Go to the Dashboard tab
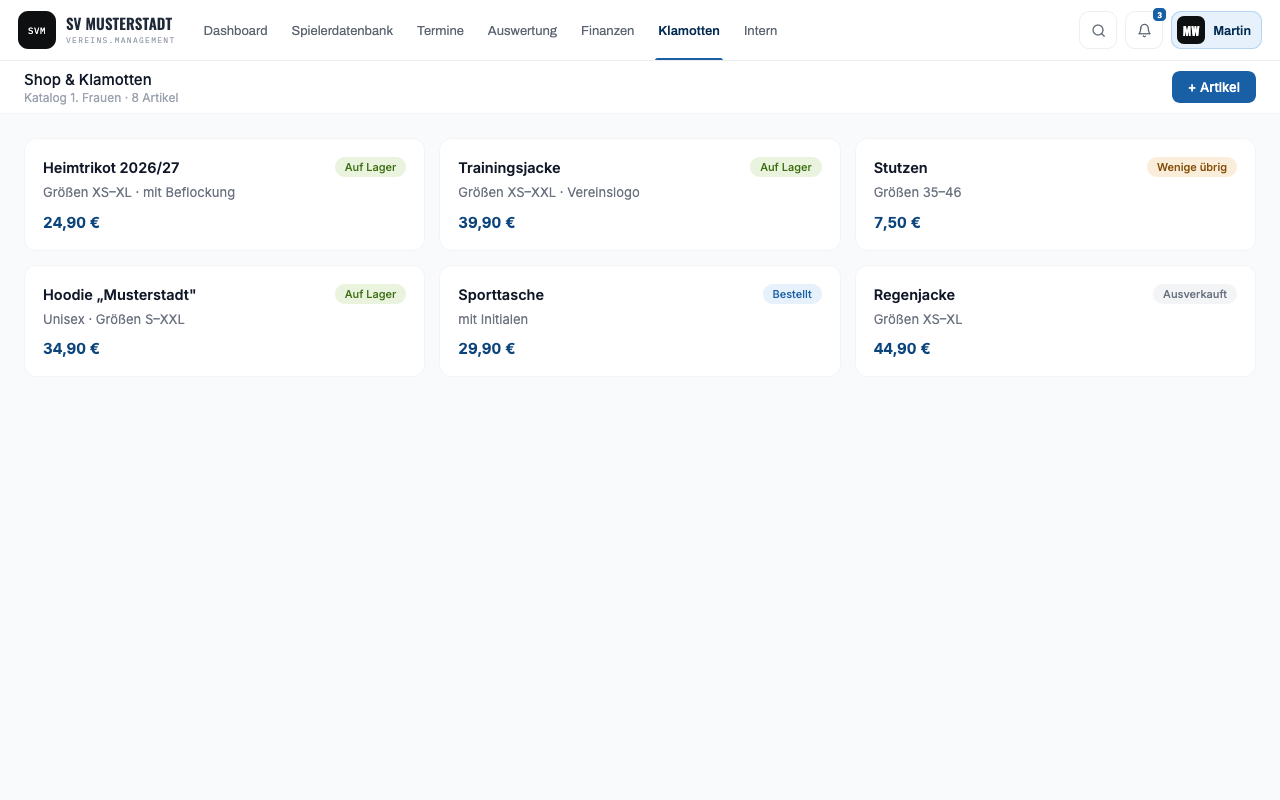This screenshot has width=1280, height=800. [235, 31]
